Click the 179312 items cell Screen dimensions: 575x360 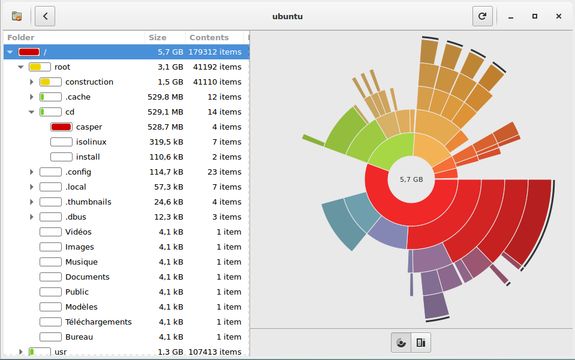click(x=215, y=52)
